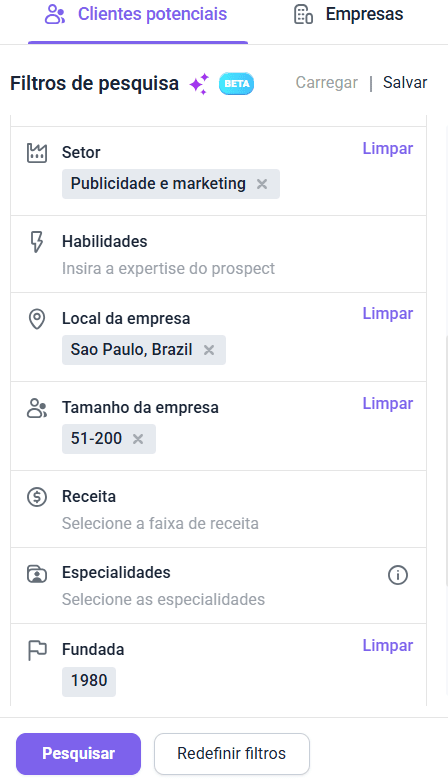Remove the Sao Paulo, Brazil tag
The height and width of the screenshot is (783, 448).
[x=209, y=350]
